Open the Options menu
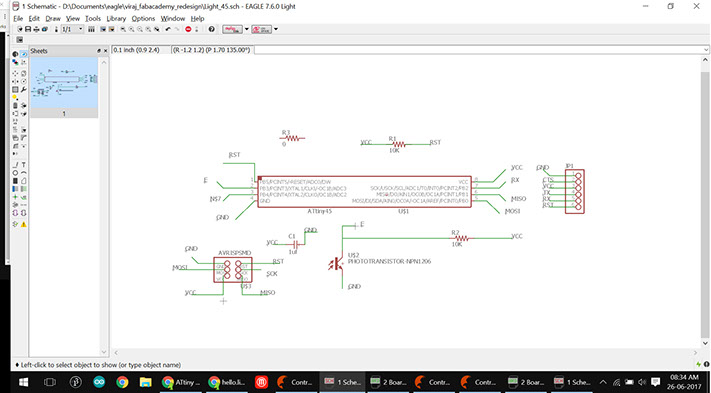 coord(143,19)
